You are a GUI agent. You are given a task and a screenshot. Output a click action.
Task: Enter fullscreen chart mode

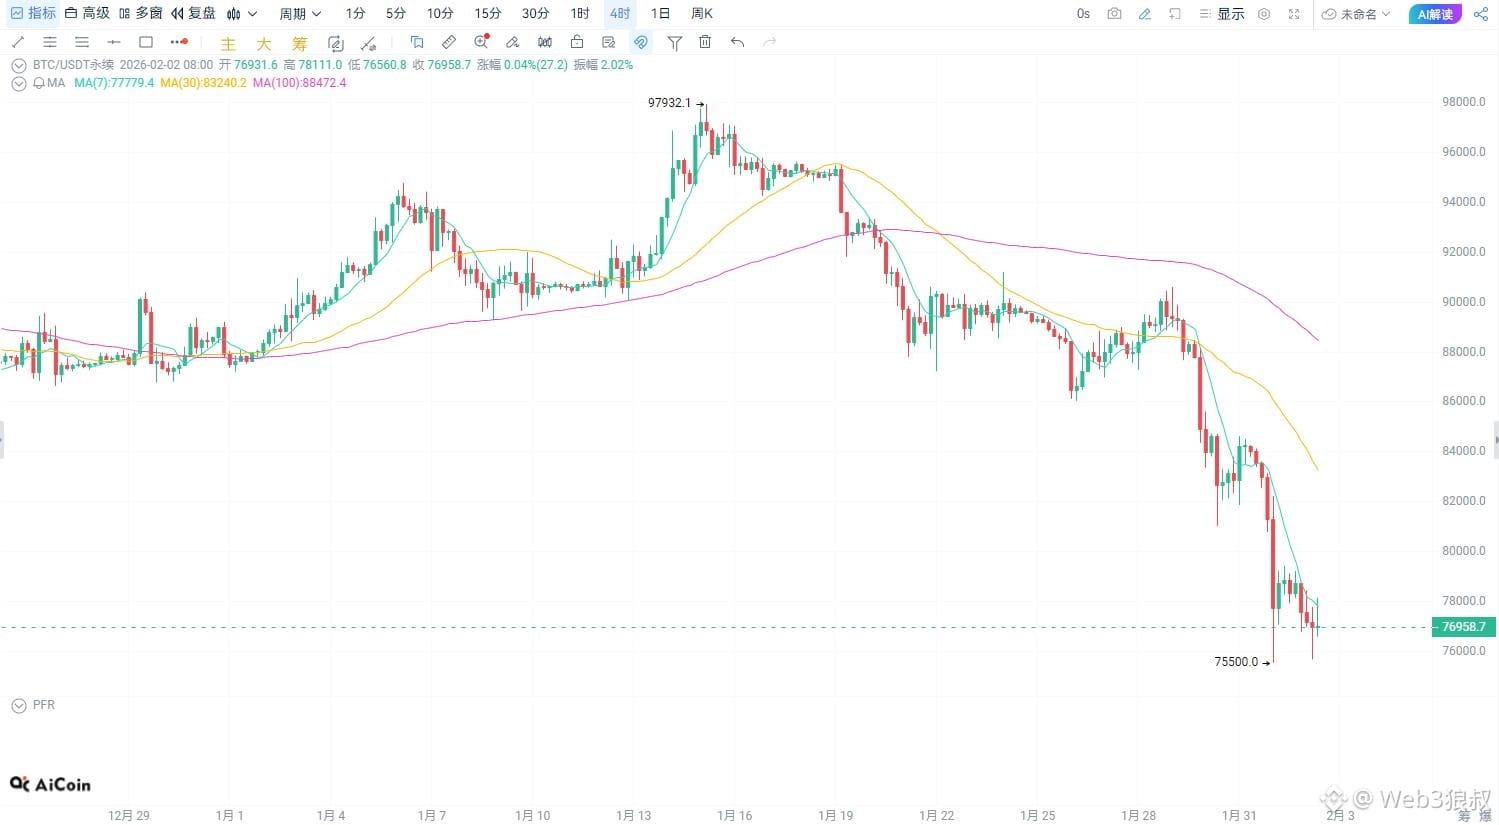tap(1294, 14)
